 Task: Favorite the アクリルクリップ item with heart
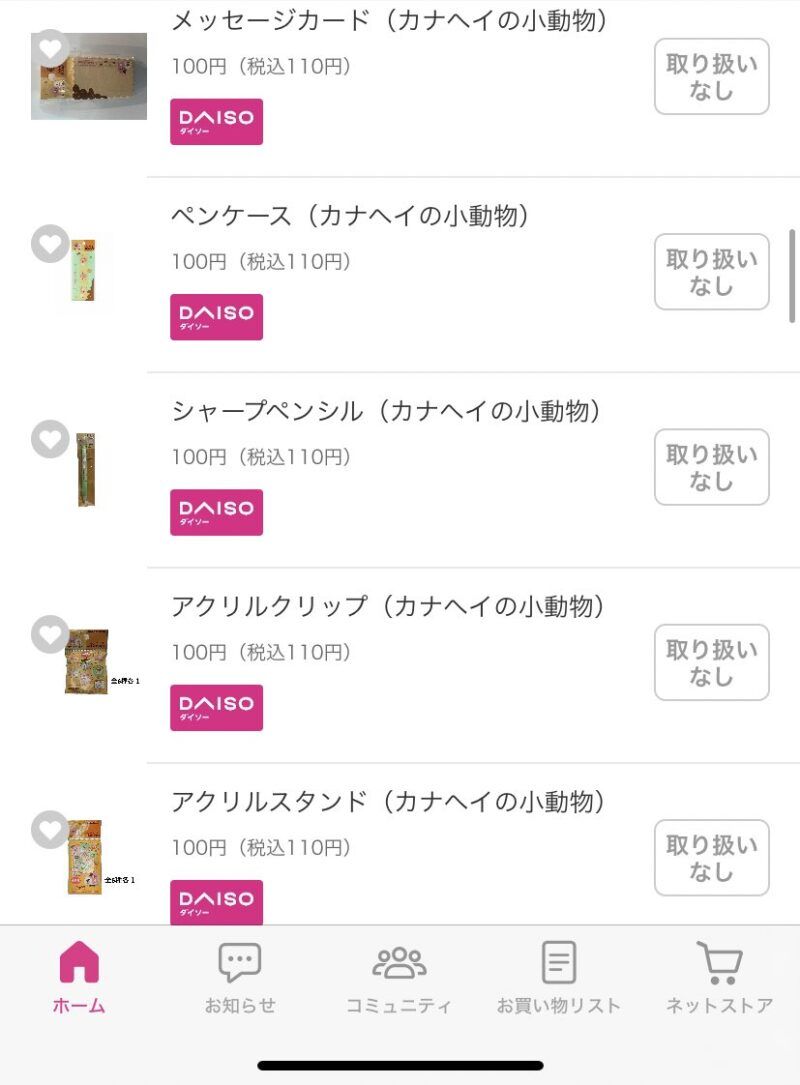(x=50, y=634)
